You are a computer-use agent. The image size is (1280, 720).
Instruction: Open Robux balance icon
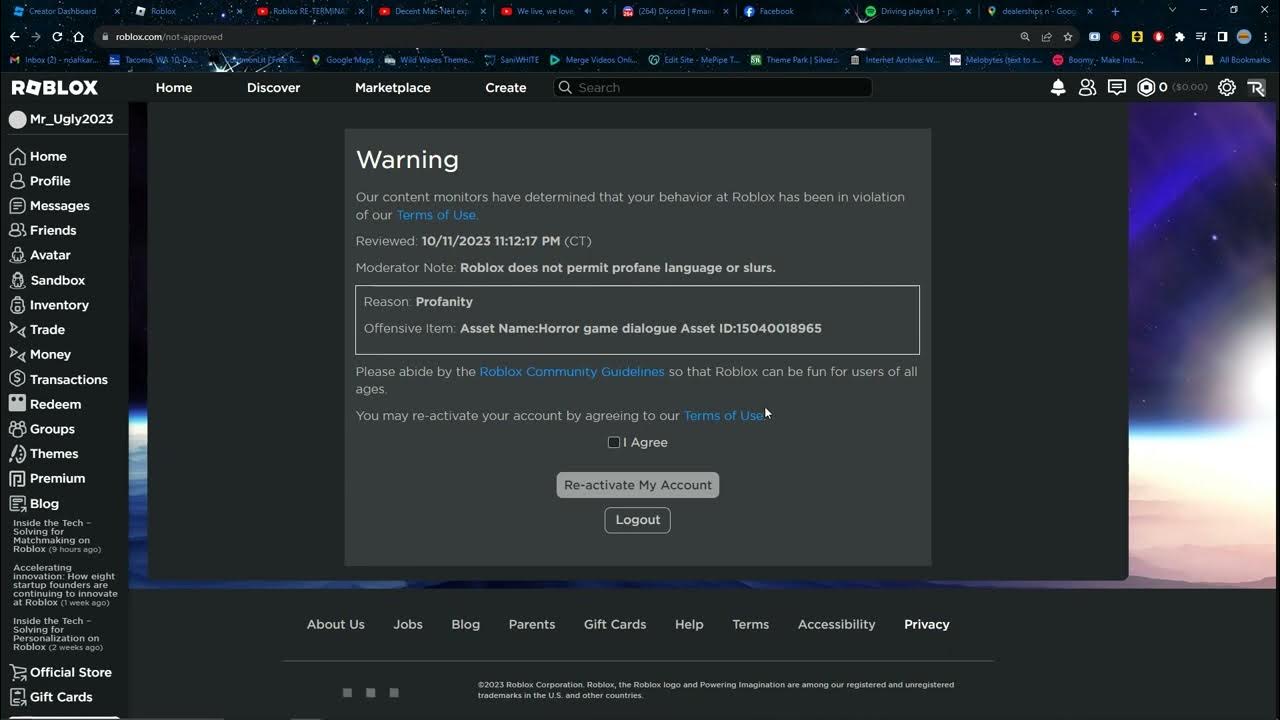click(1146, 88)
